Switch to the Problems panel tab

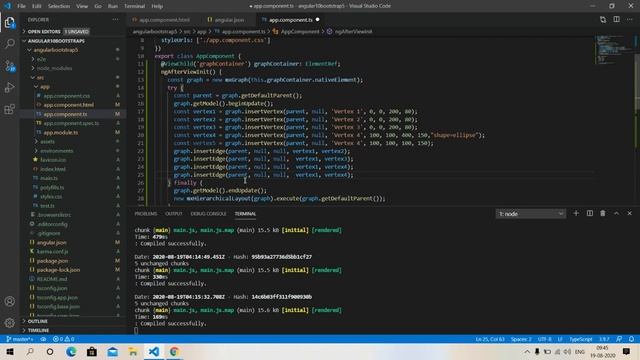click(x=146, y=214)
